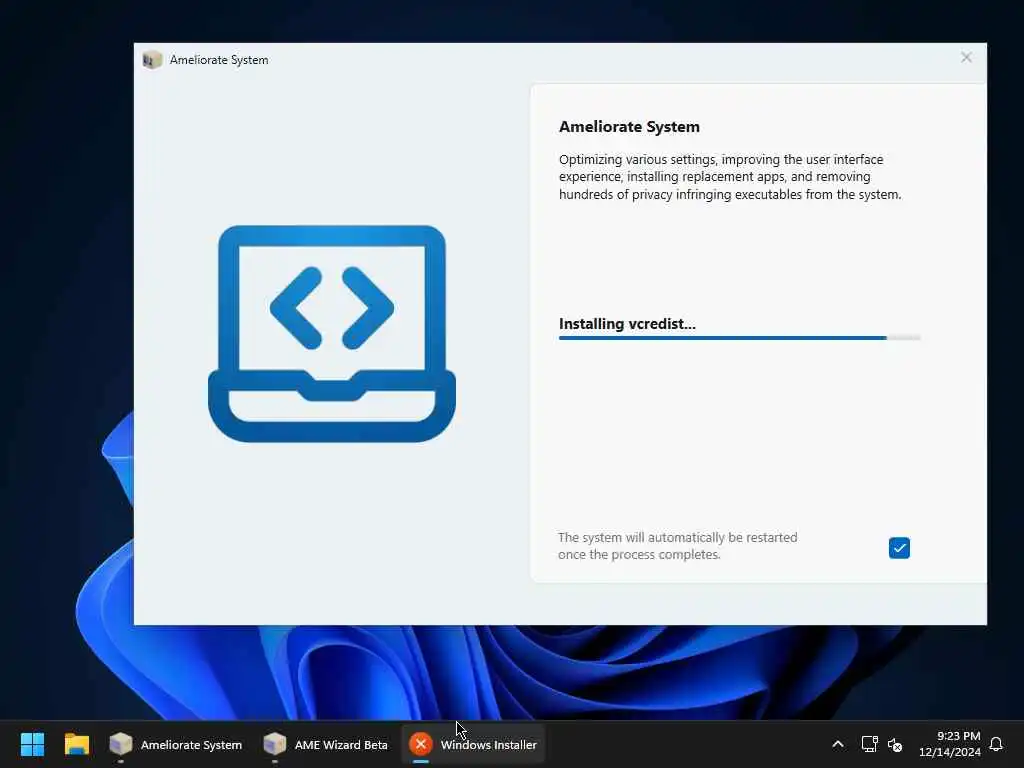Image resolution: width=1024 pixels, height=768 pixels.
Task: Click the automatic restart description text
Action: 677,546
